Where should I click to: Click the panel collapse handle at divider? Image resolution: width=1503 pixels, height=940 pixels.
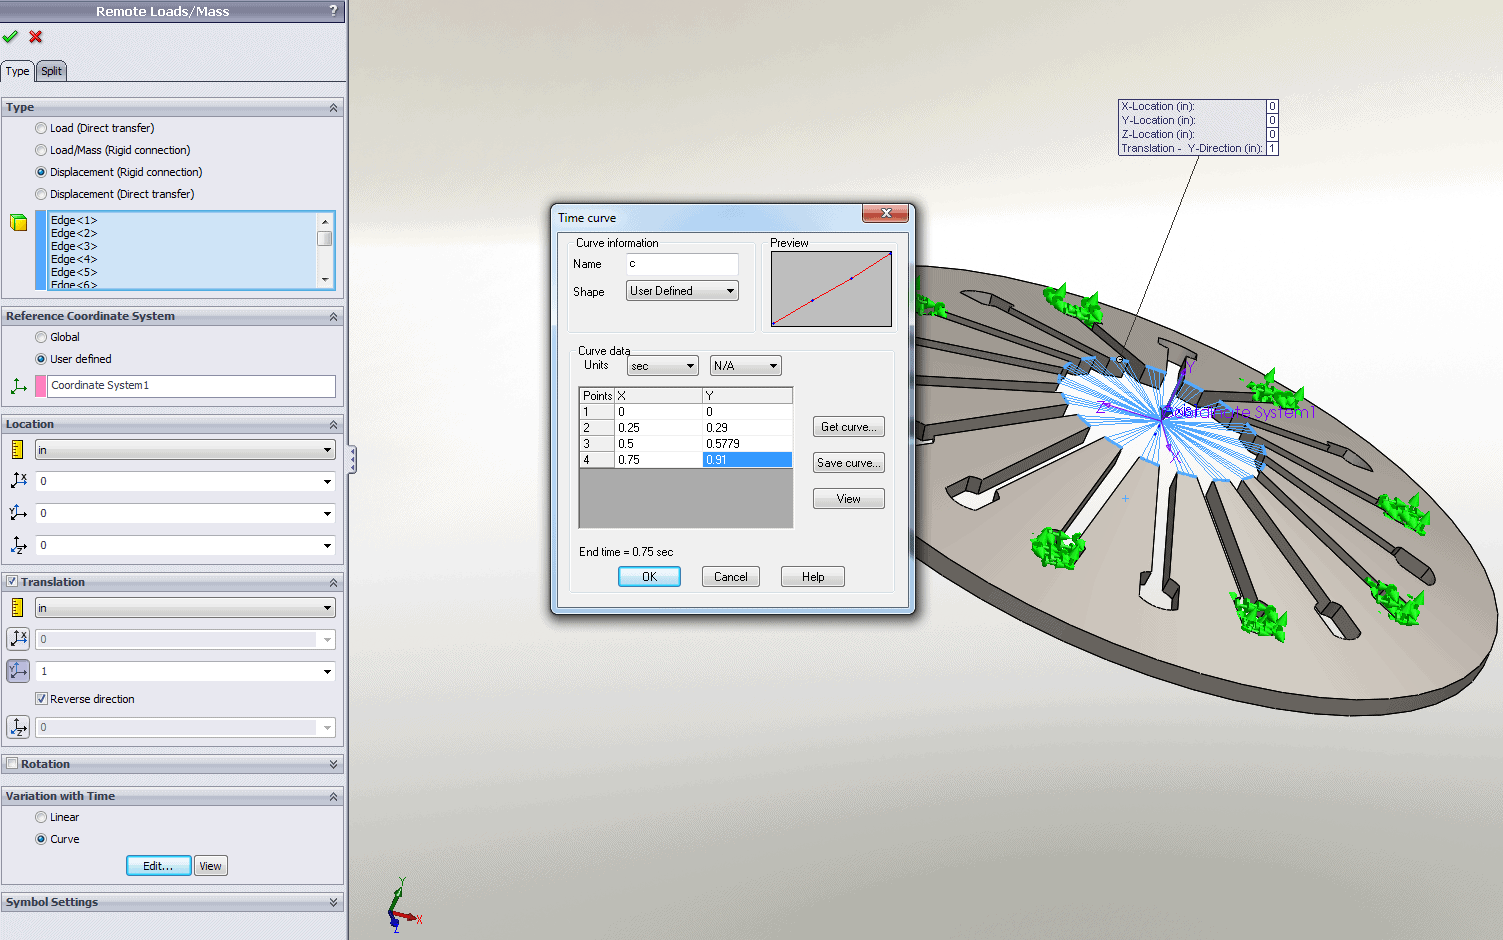(353, 459)
